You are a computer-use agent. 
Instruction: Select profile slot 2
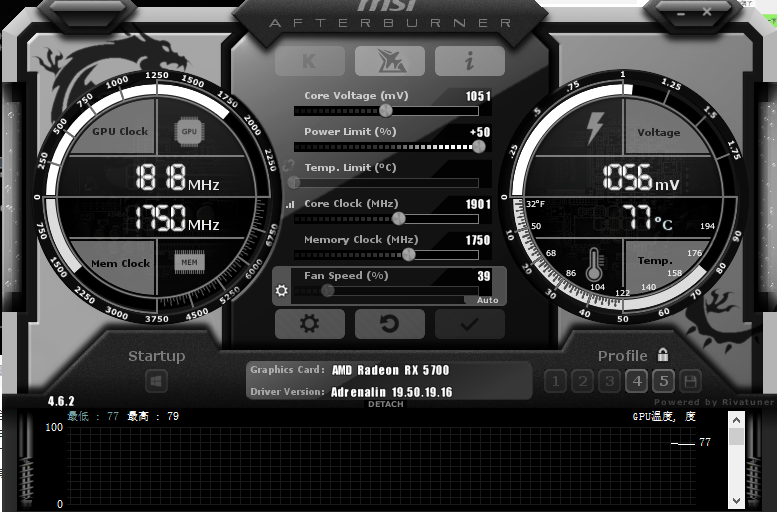pyautogui.click(x=583, y=381)
